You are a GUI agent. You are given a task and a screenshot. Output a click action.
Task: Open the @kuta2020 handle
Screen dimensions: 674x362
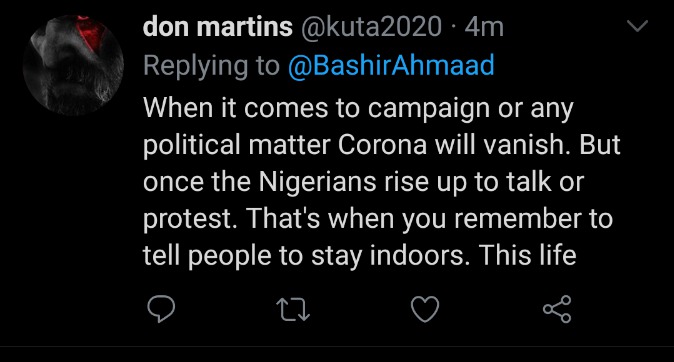371,27
